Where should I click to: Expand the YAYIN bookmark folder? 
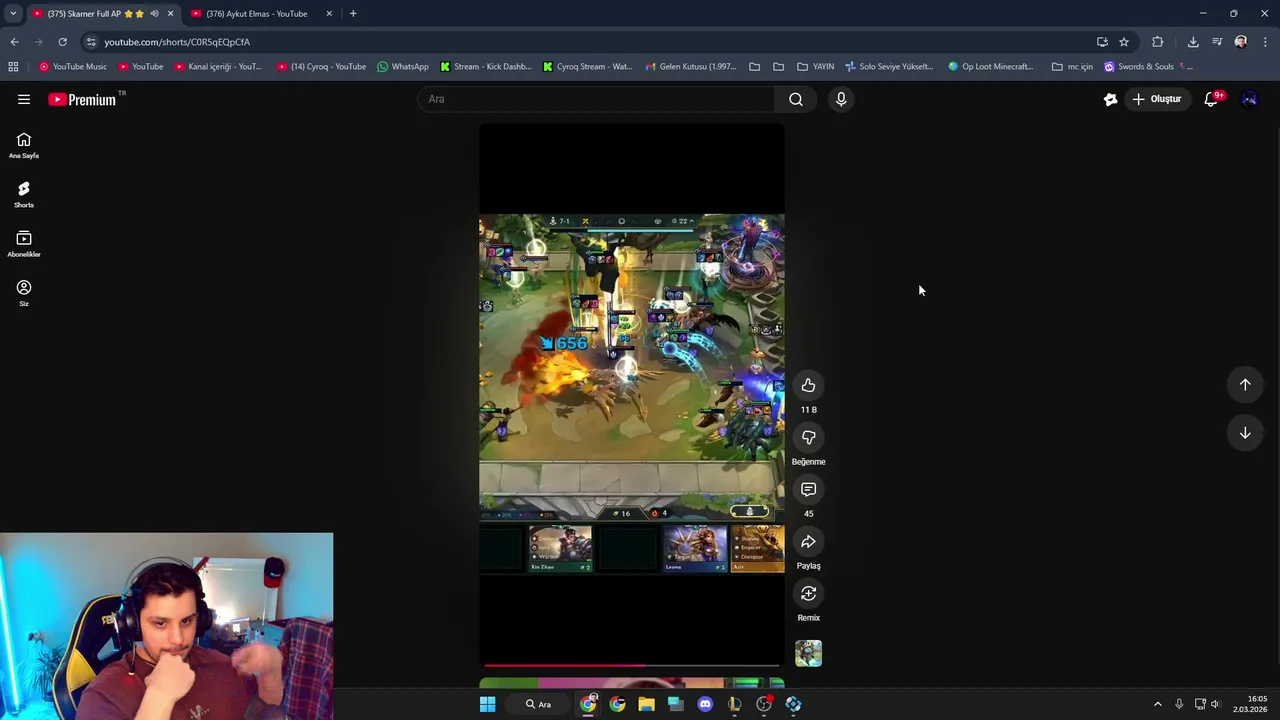pyautogui.click(x=815, y=67)
